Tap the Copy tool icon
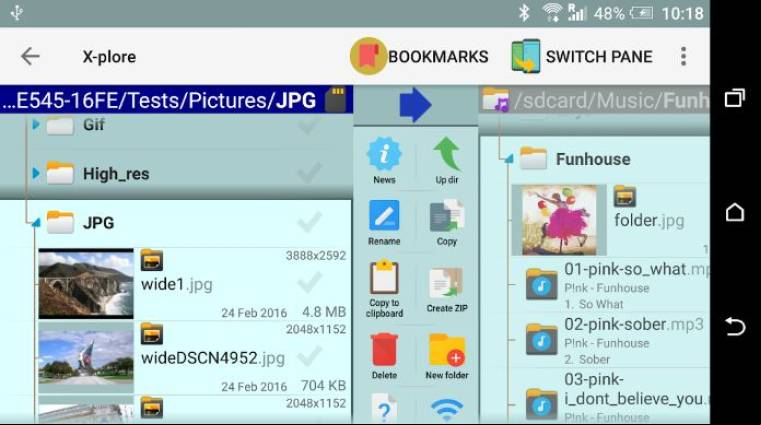The width and height of the screenshot is (761, 425). pyautogui.click(x=447, y=216)
